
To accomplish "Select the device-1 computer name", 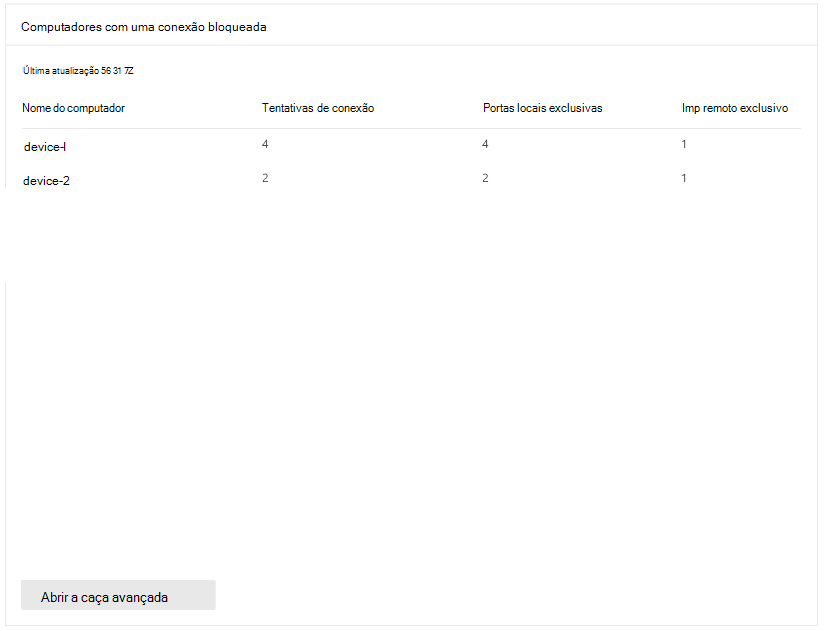I will tap(45, 147).
